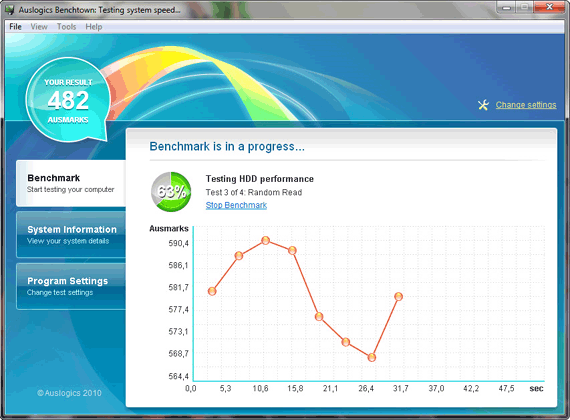This screenshot has width=570, height=420.
Task: Select the Benchmark sidebar tab
Action: pos(71,183)
